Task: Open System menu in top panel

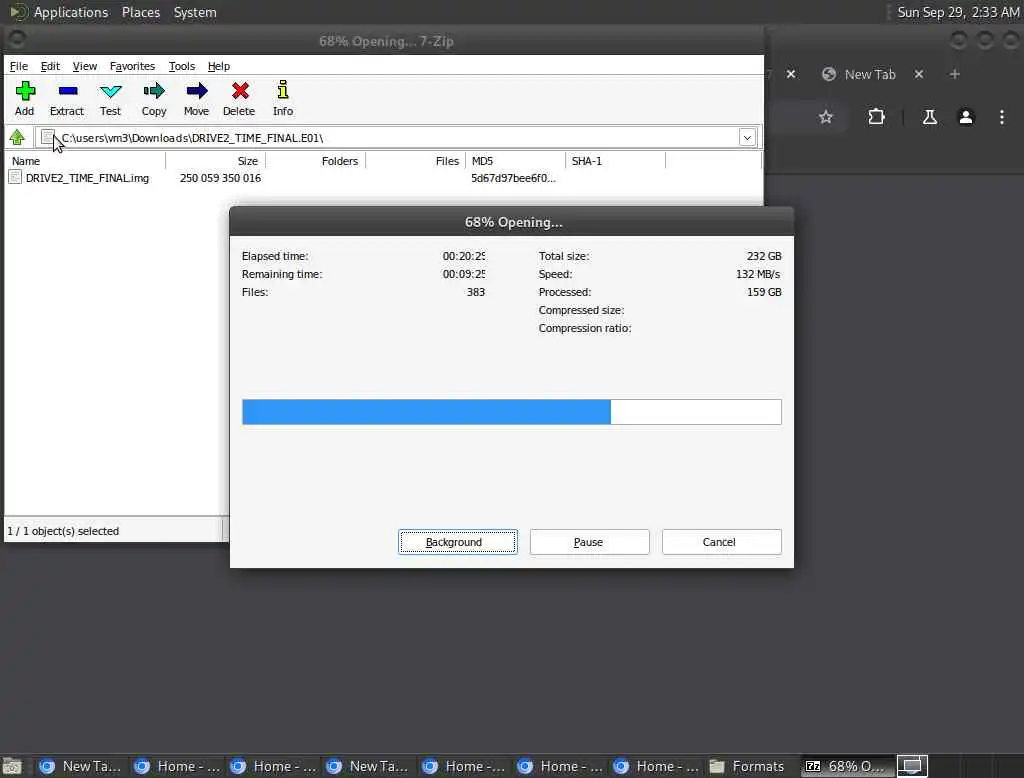Action: point(195,12)
